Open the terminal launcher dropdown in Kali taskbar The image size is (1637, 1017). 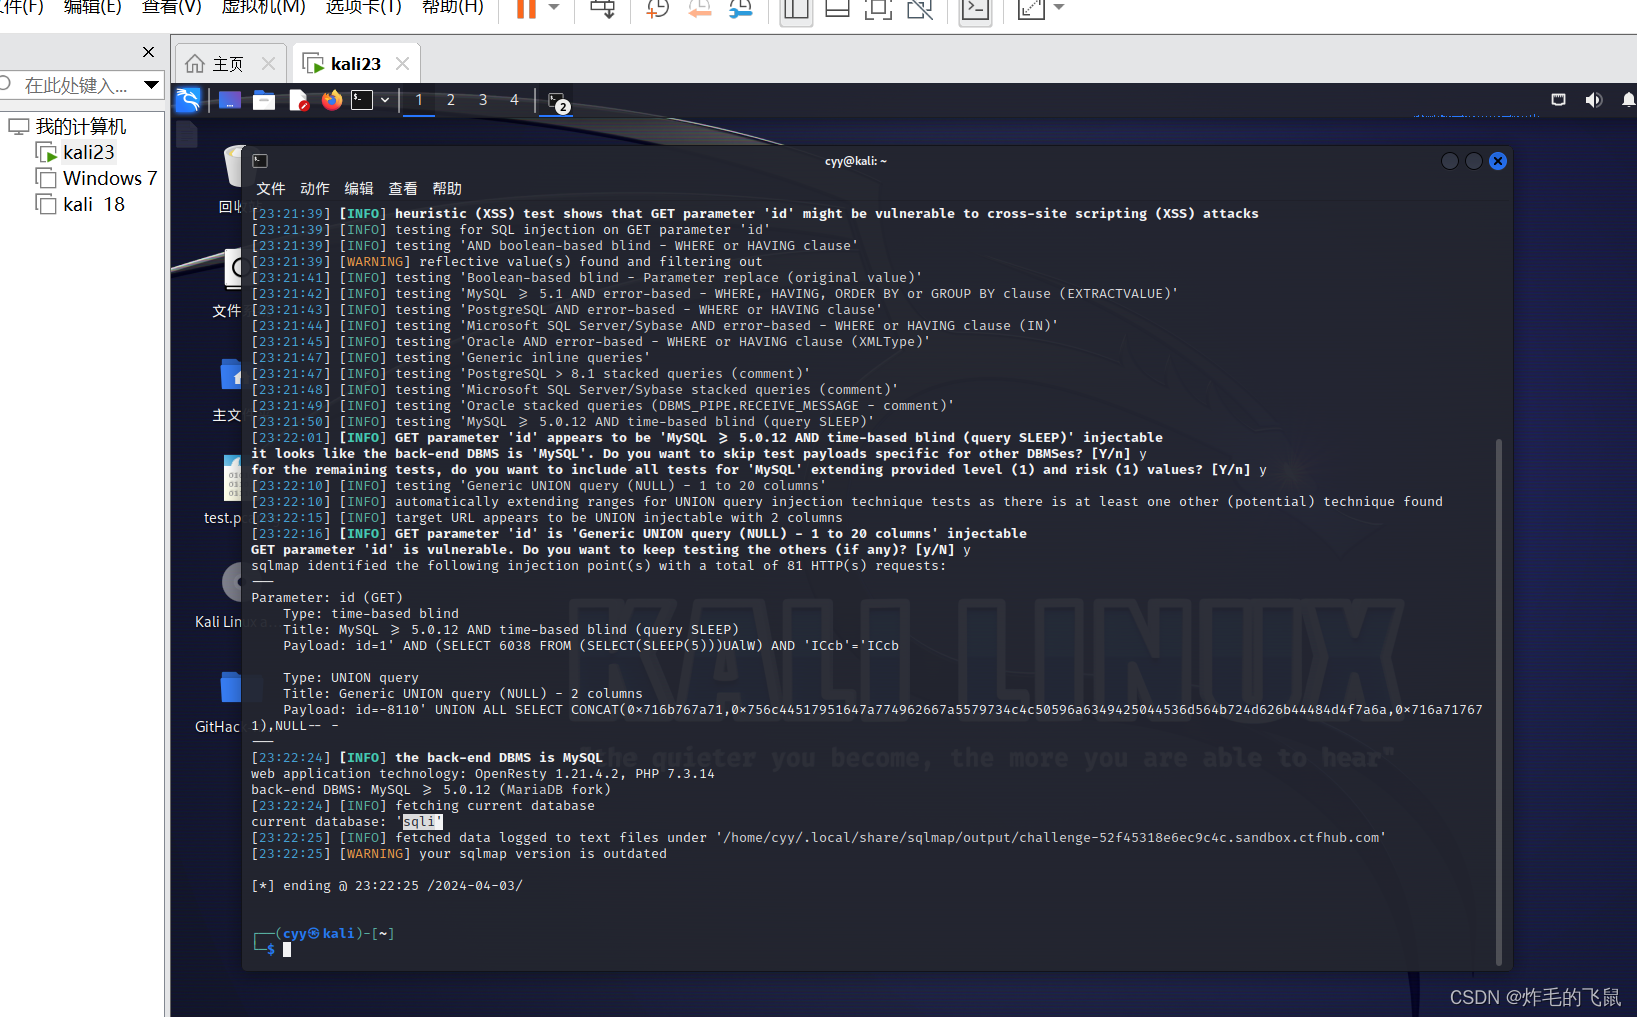click(x=384, y=100)
